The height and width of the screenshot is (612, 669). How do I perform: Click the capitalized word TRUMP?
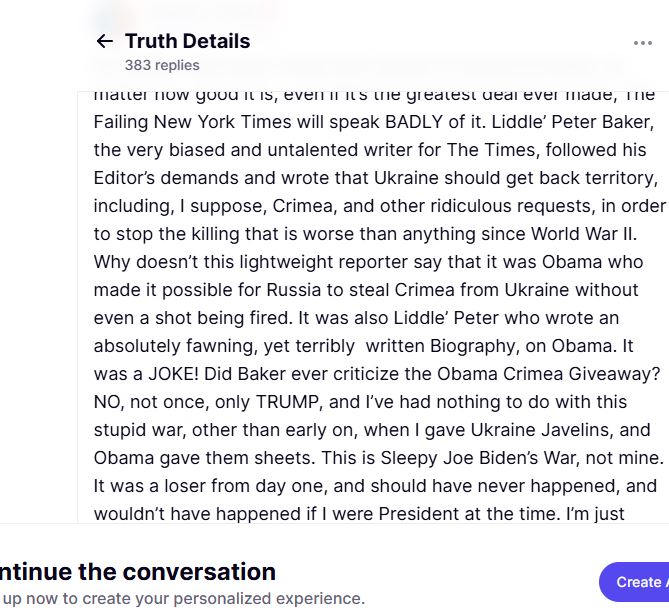coord(289,402)
